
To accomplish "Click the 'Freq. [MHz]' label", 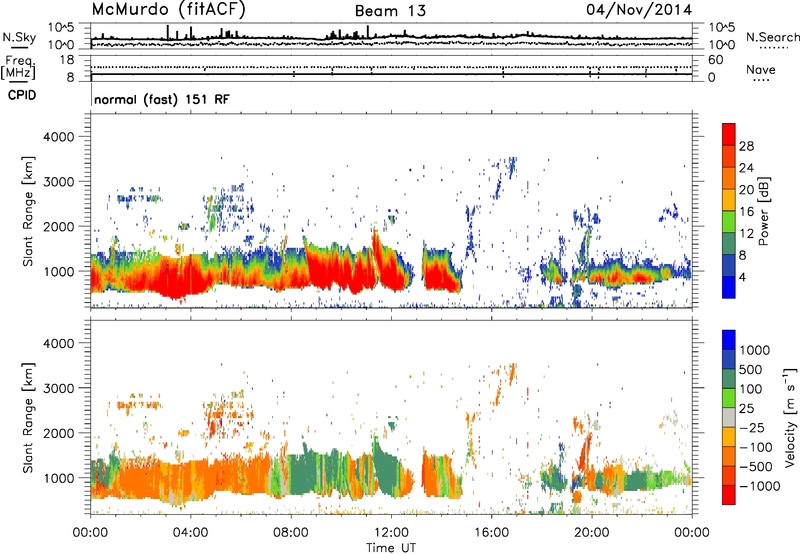I will click(x=18, y=67).
